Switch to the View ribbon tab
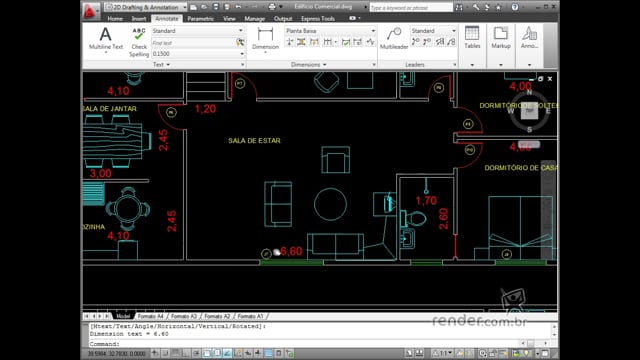Screen dimensions: 640x360 coord(229,18)
